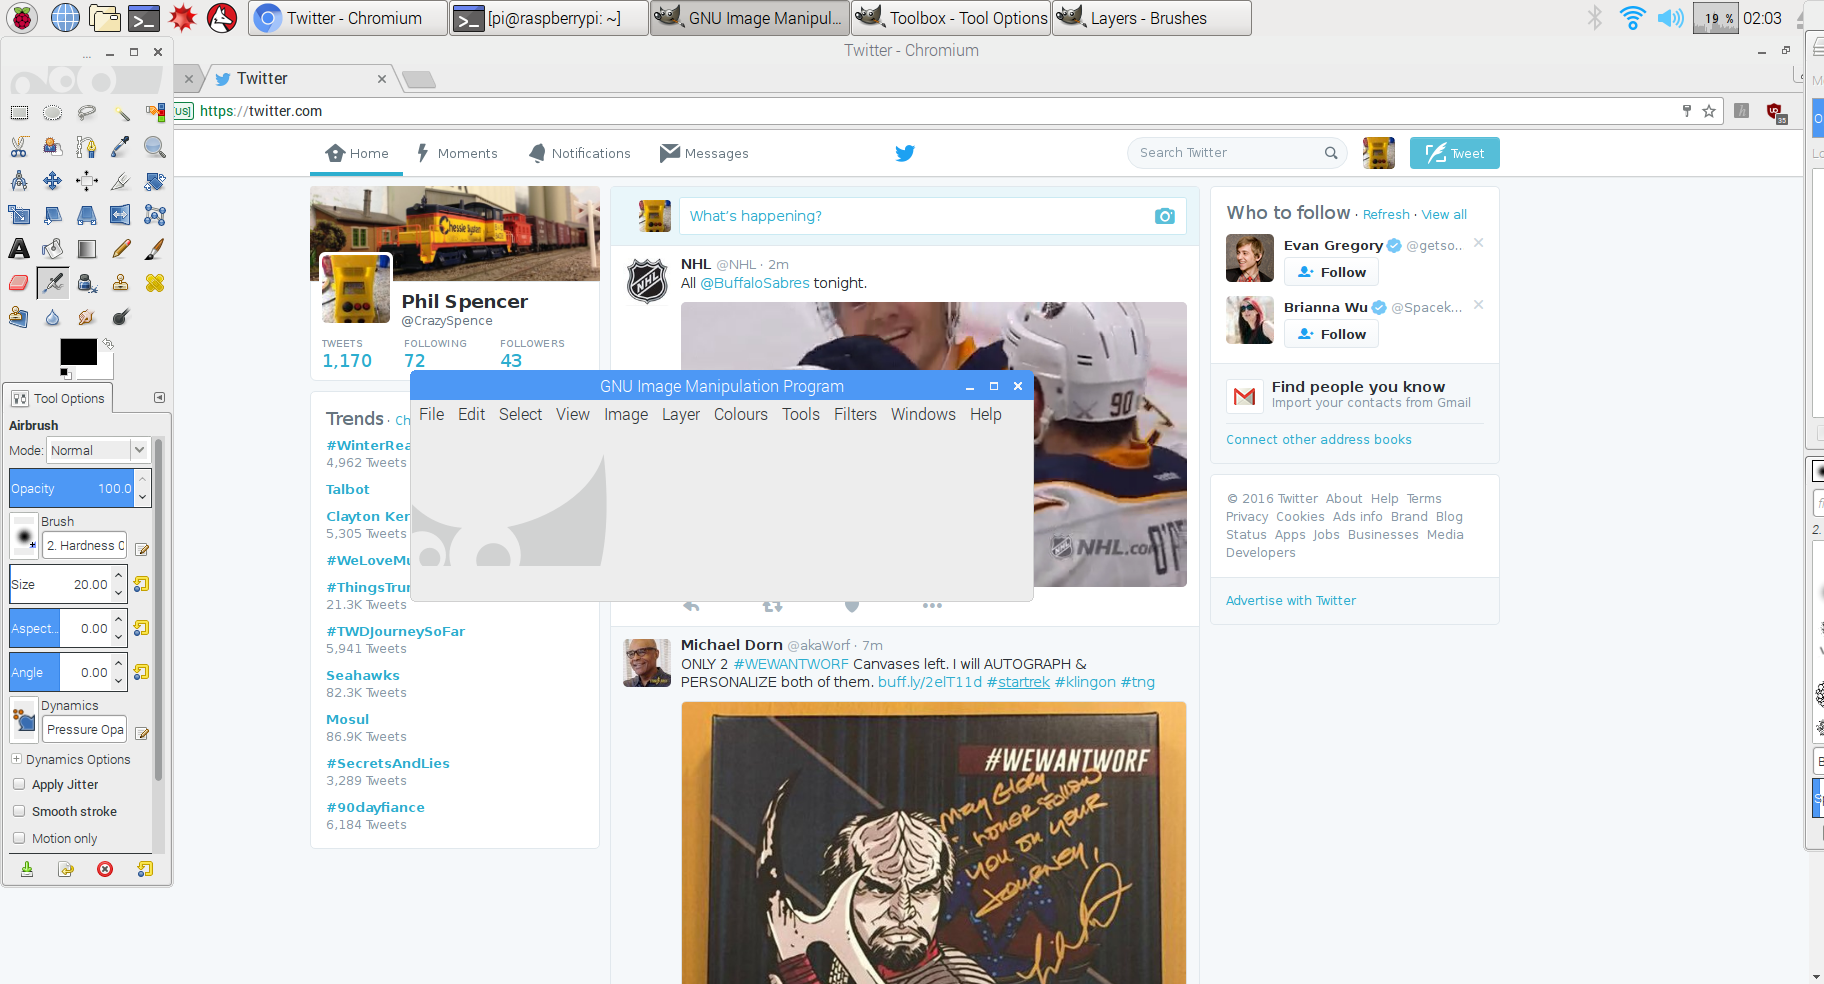Select the Free Select lasso tool
1824x984 pixels.
(x=87, y=113)
